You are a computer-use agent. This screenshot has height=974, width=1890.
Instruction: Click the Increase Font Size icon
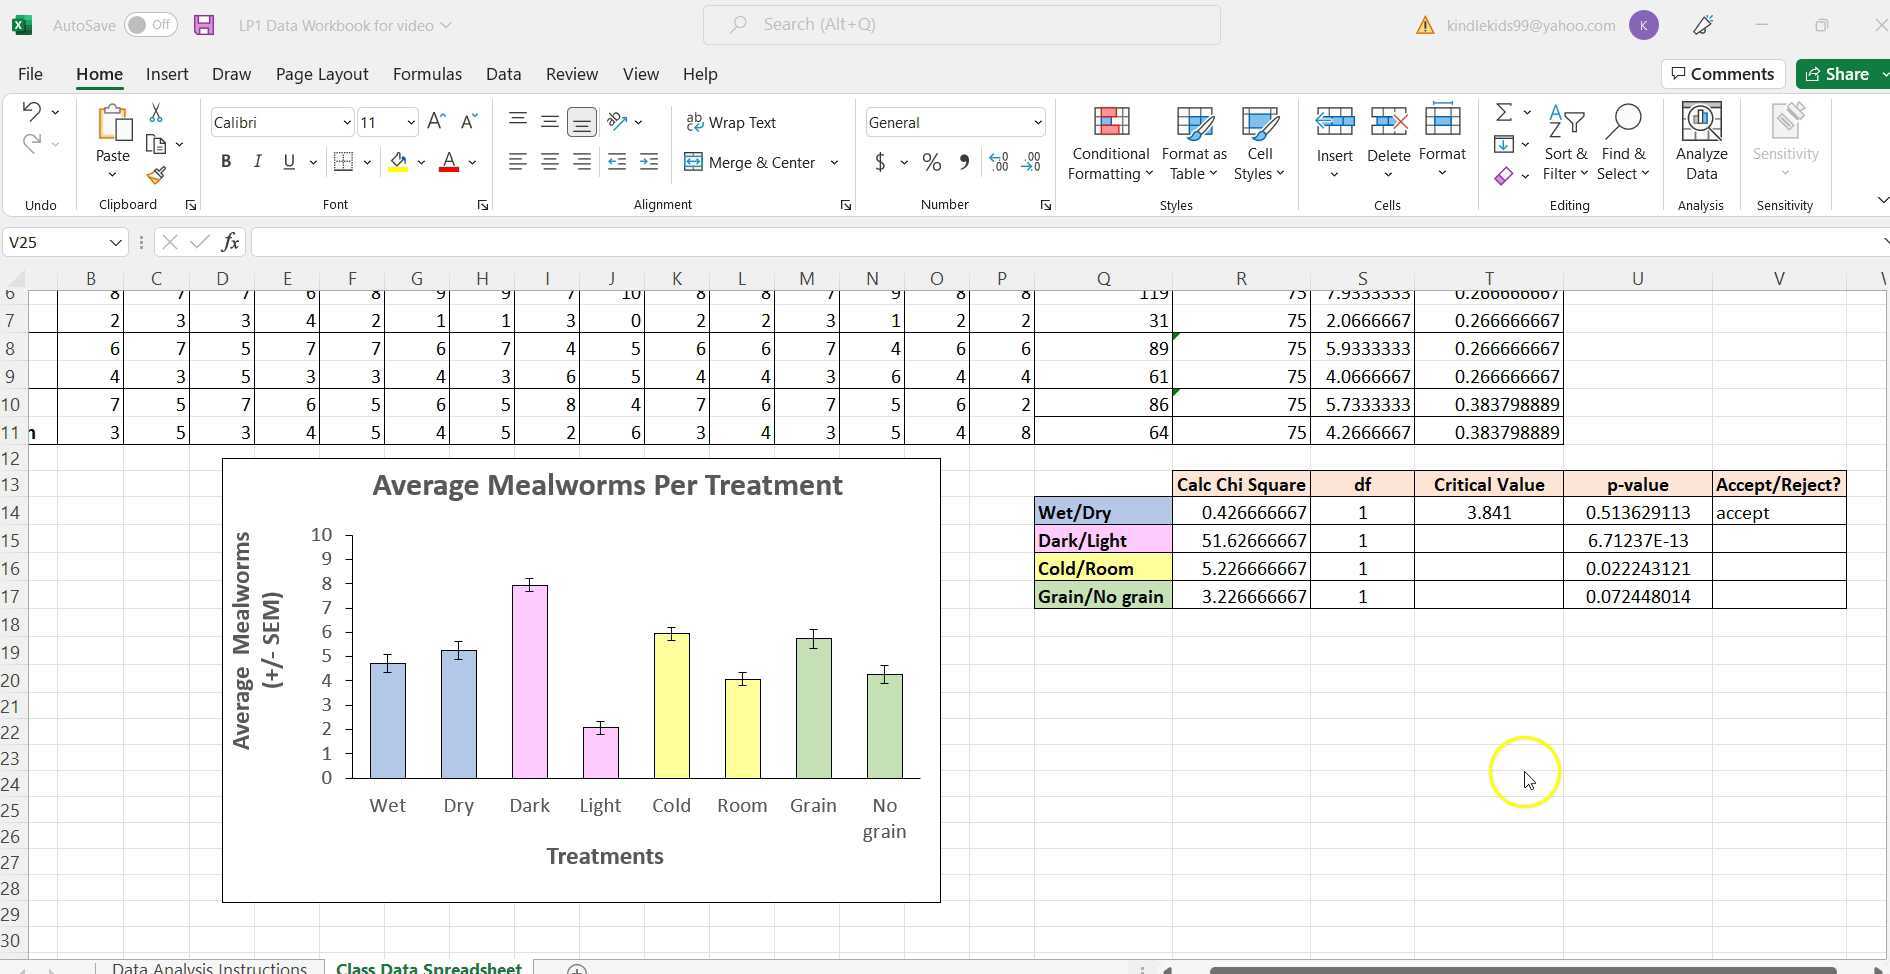(436, 122)
